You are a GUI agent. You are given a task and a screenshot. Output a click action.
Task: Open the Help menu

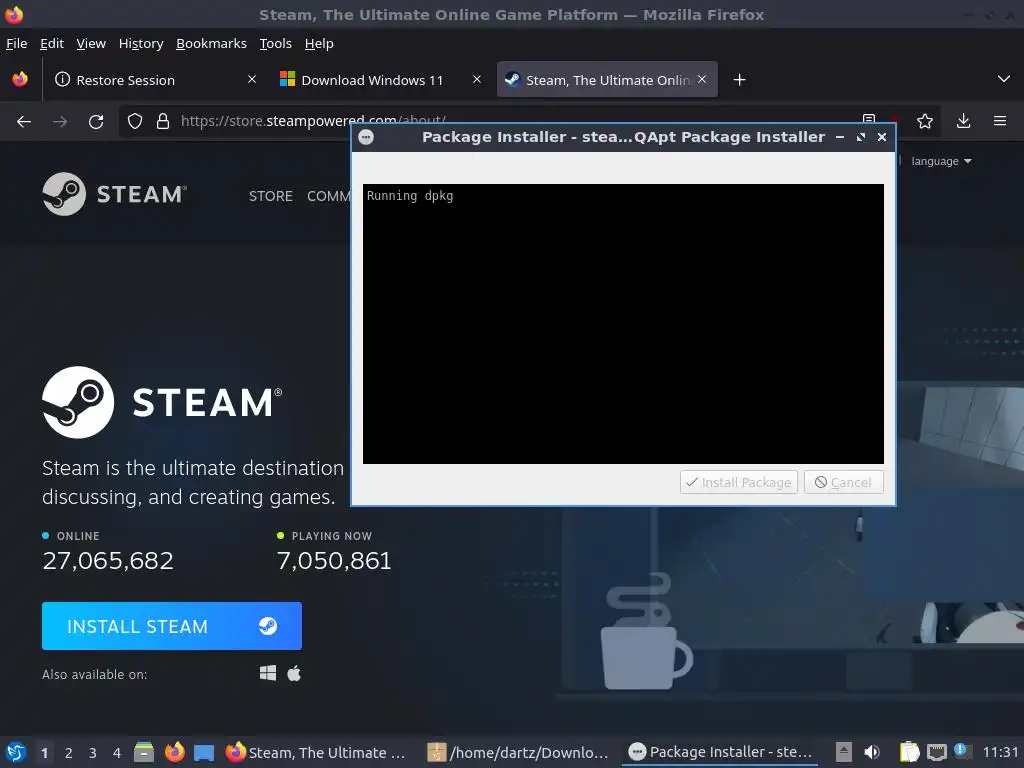[319, 43]
